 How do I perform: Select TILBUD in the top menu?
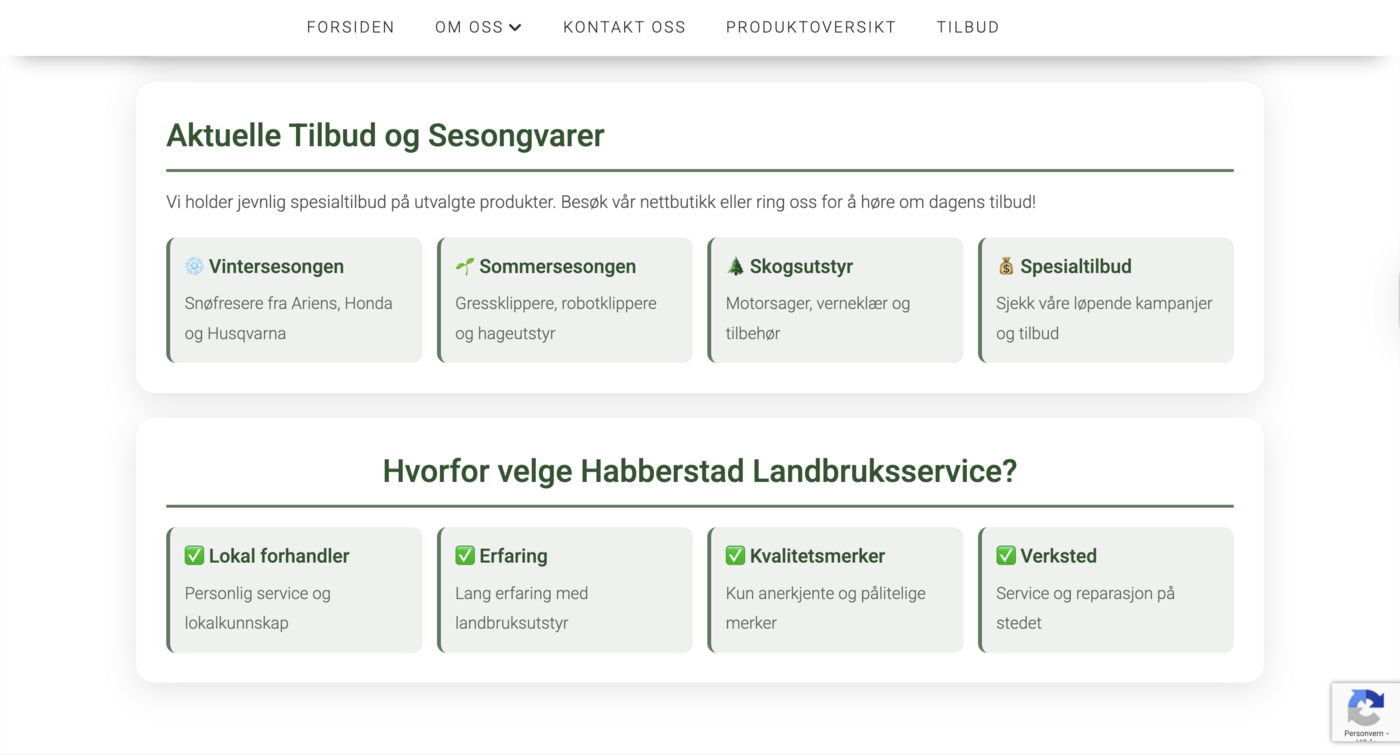(x=967, y=27)
